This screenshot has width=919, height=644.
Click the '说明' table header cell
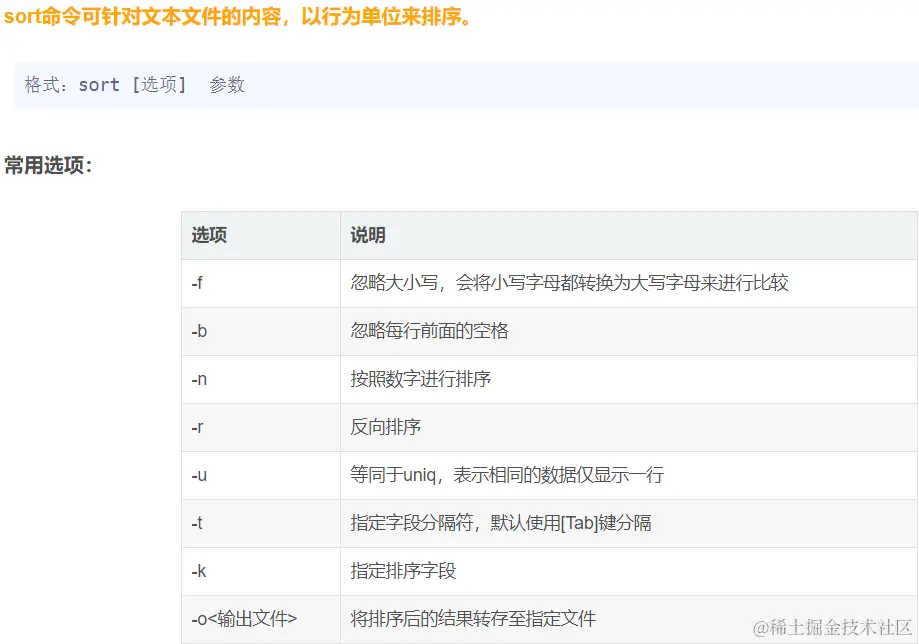629,236
